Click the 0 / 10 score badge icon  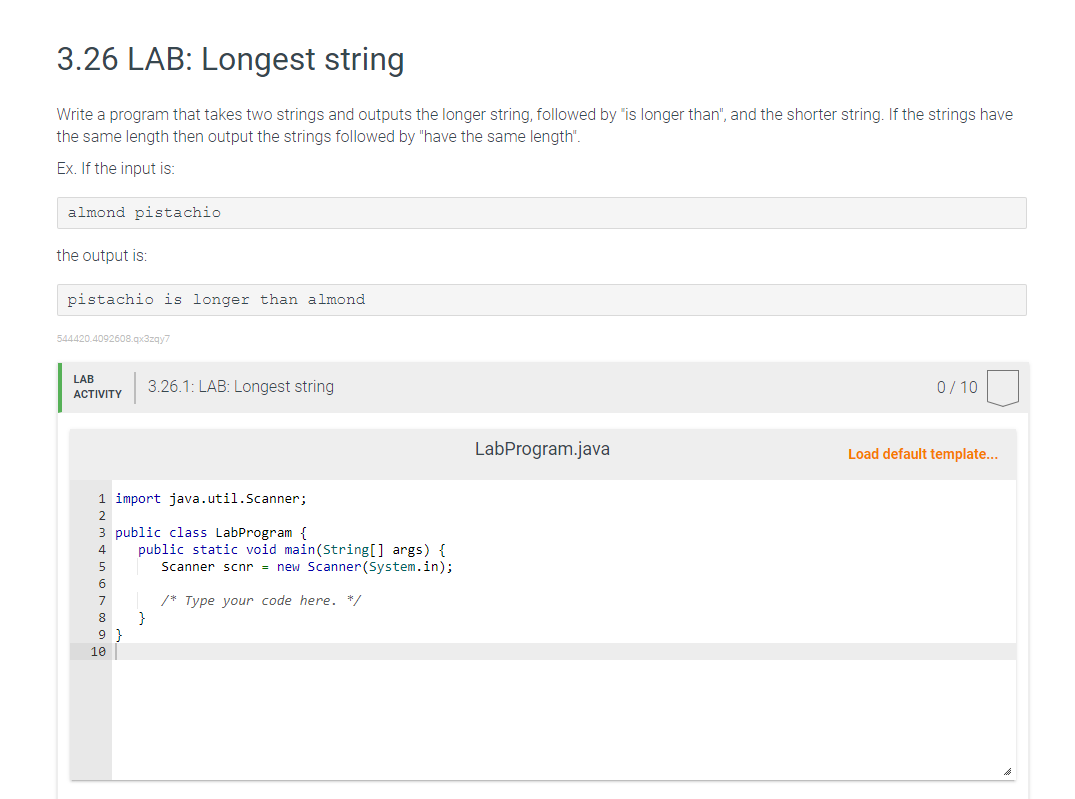click(x=1002, y=388)
